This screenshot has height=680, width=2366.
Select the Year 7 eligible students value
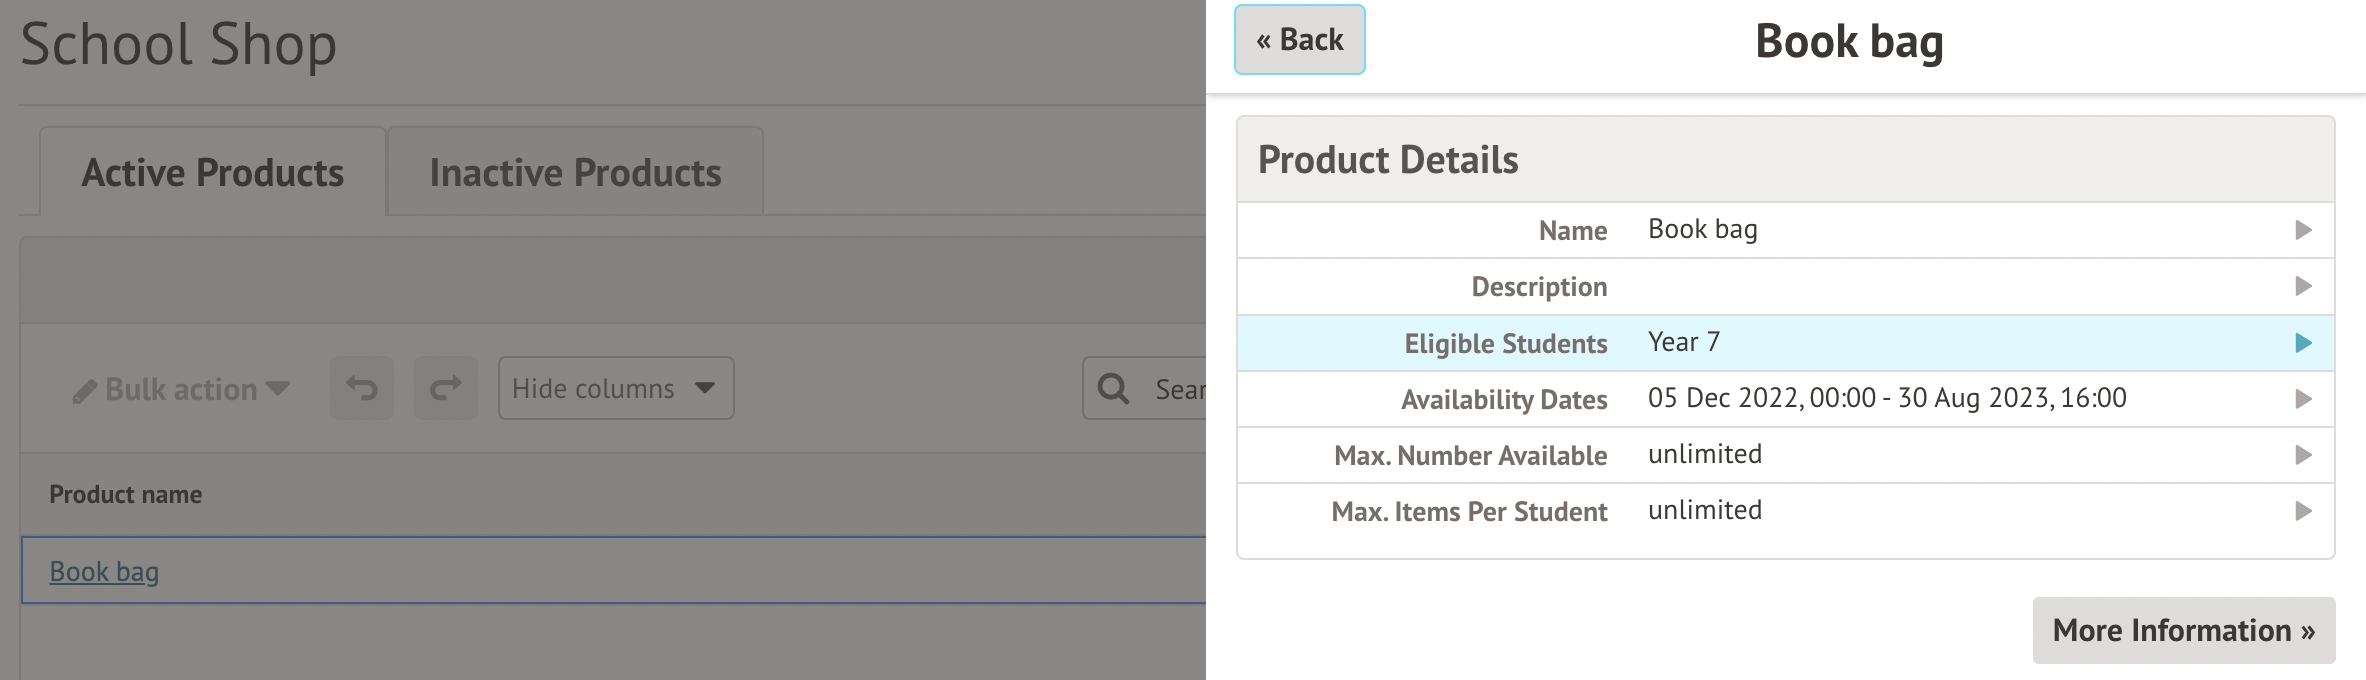pyautogui.click(x=1684, y=342)
